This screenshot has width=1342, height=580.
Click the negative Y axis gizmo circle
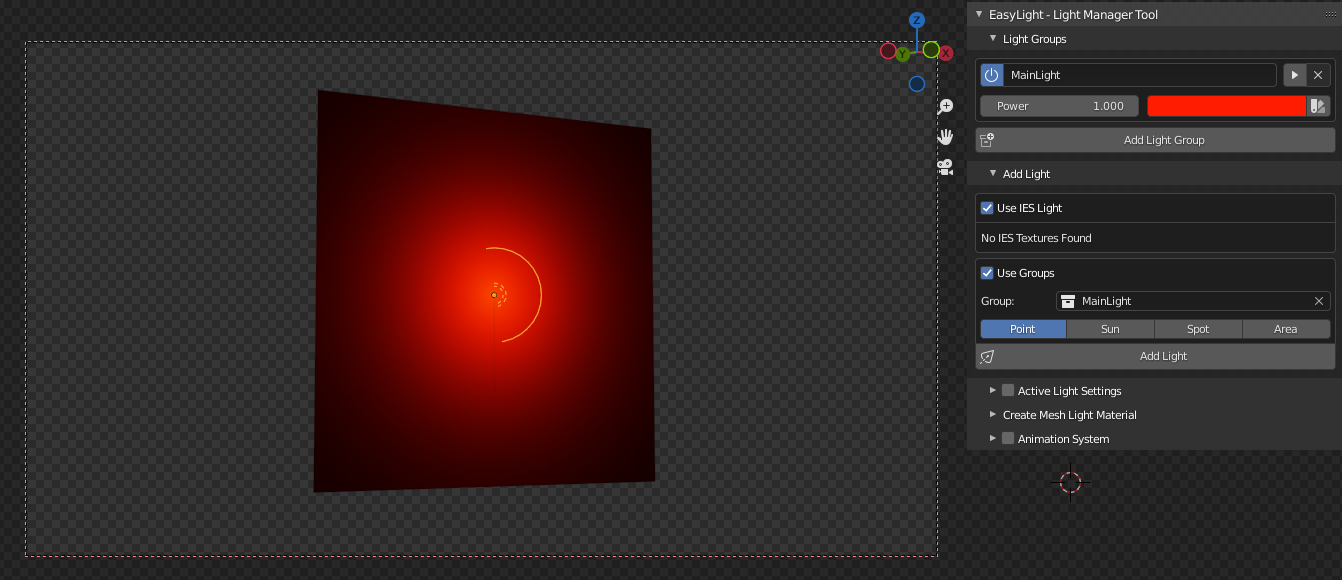coord(931,50)
